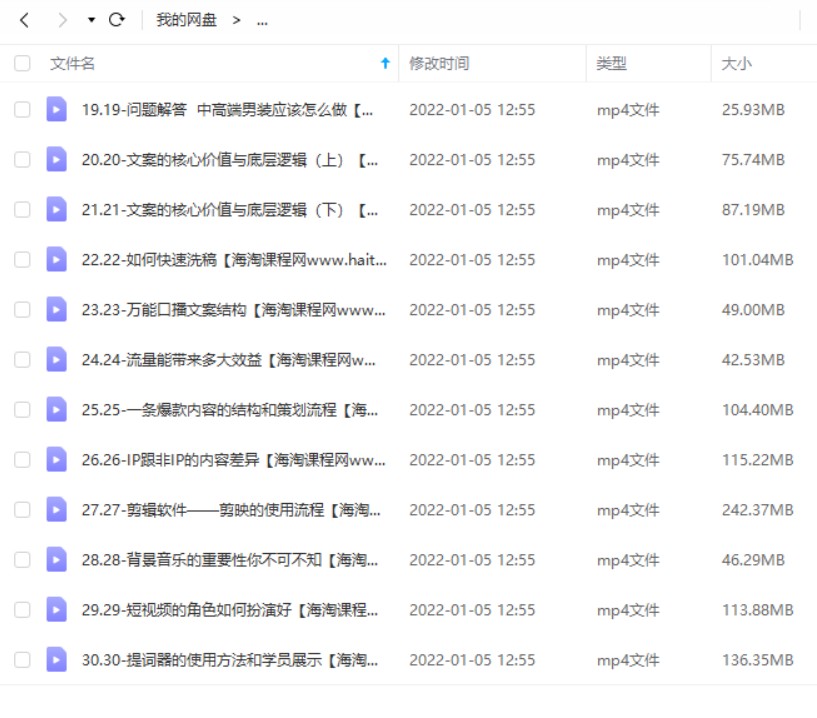Check the box for 30.30-提词器 file

tap(22, 660)
